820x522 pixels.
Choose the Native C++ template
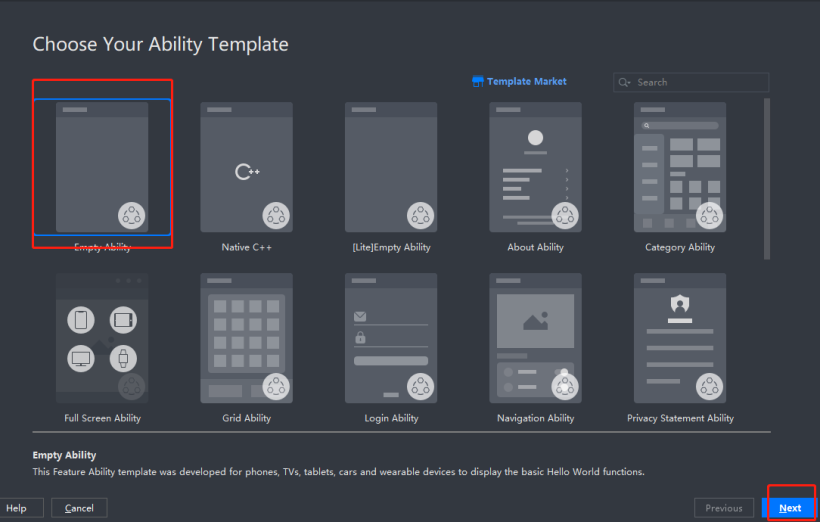coord(246,167)
